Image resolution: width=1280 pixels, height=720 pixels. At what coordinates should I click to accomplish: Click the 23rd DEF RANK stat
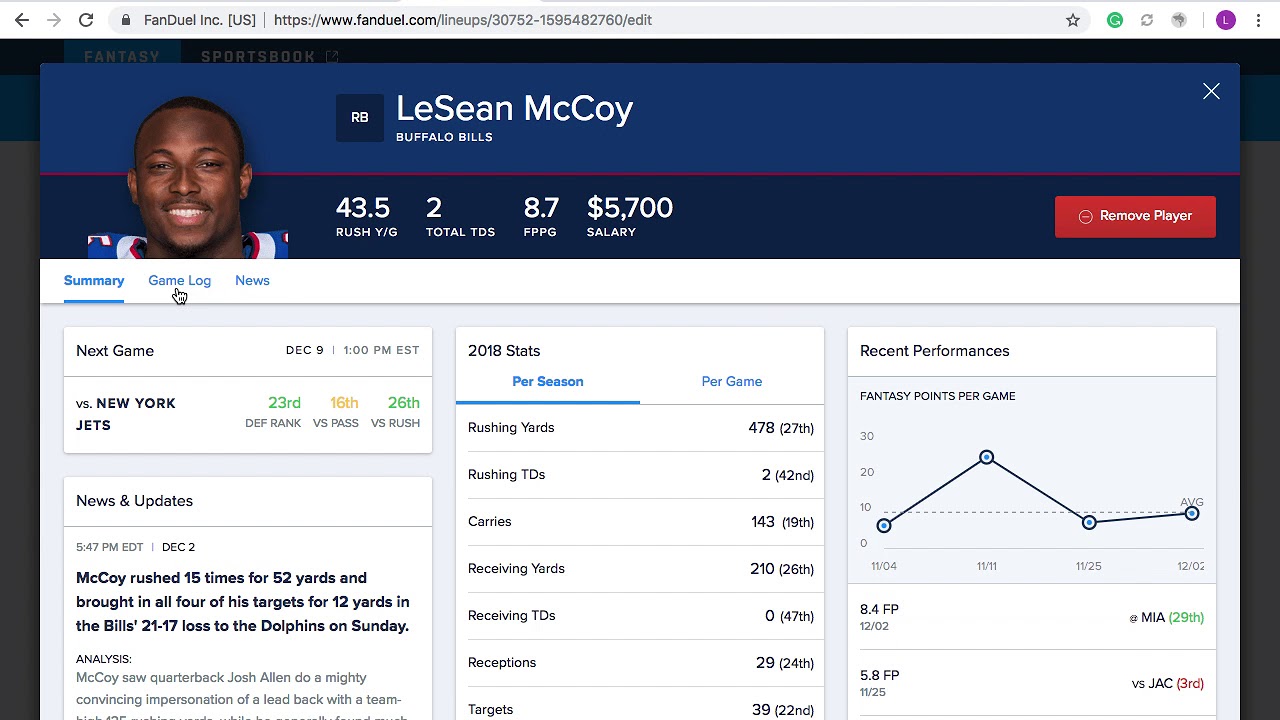[273, 412]
